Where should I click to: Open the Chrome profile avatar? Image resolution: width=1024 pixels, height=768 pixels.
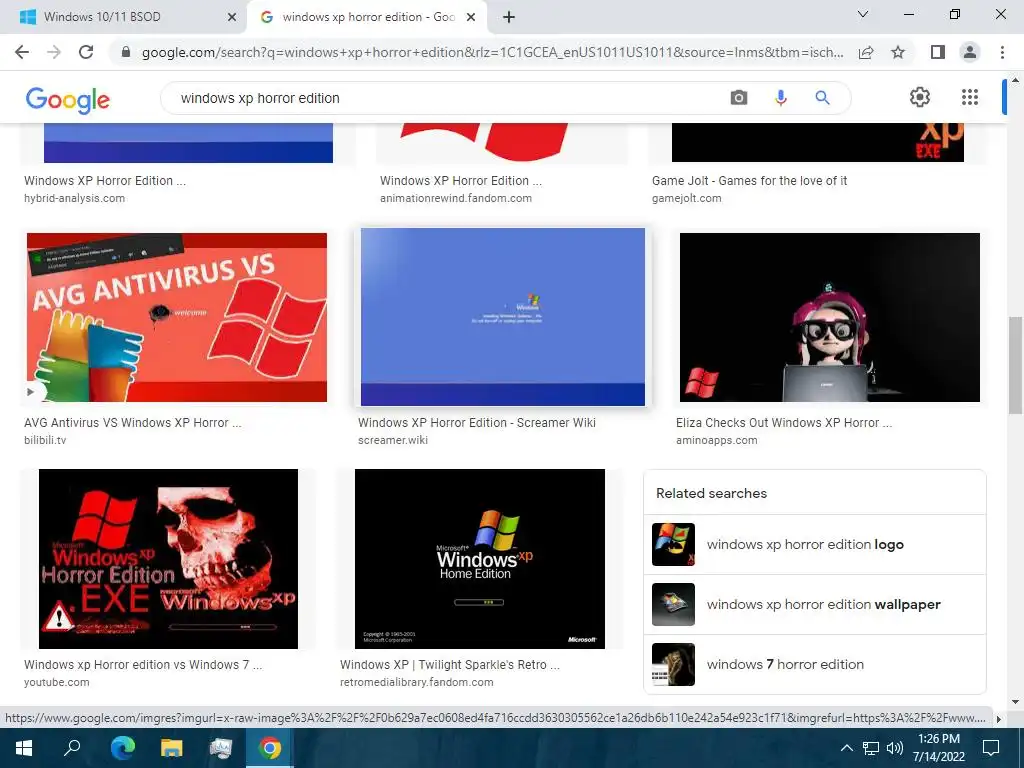(970, 52)
